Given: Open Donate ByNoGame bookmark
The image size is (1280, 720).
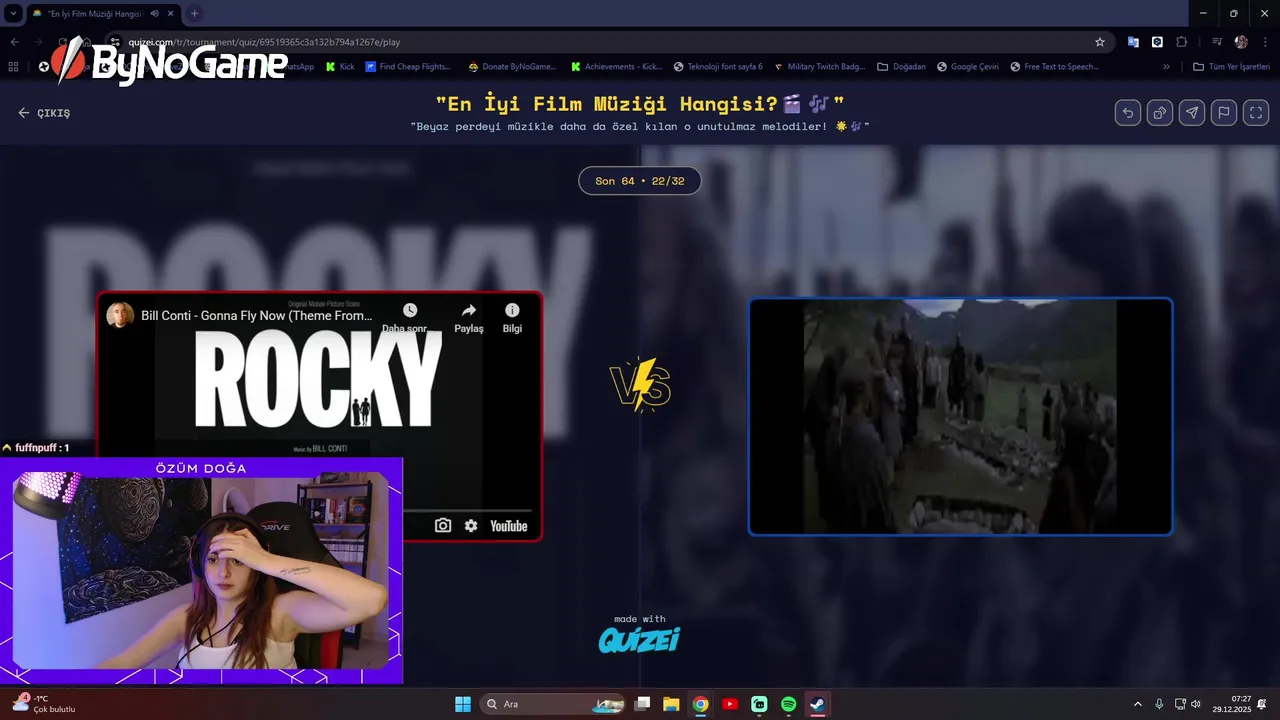Looking at the screenshot, I should [512, 67].
